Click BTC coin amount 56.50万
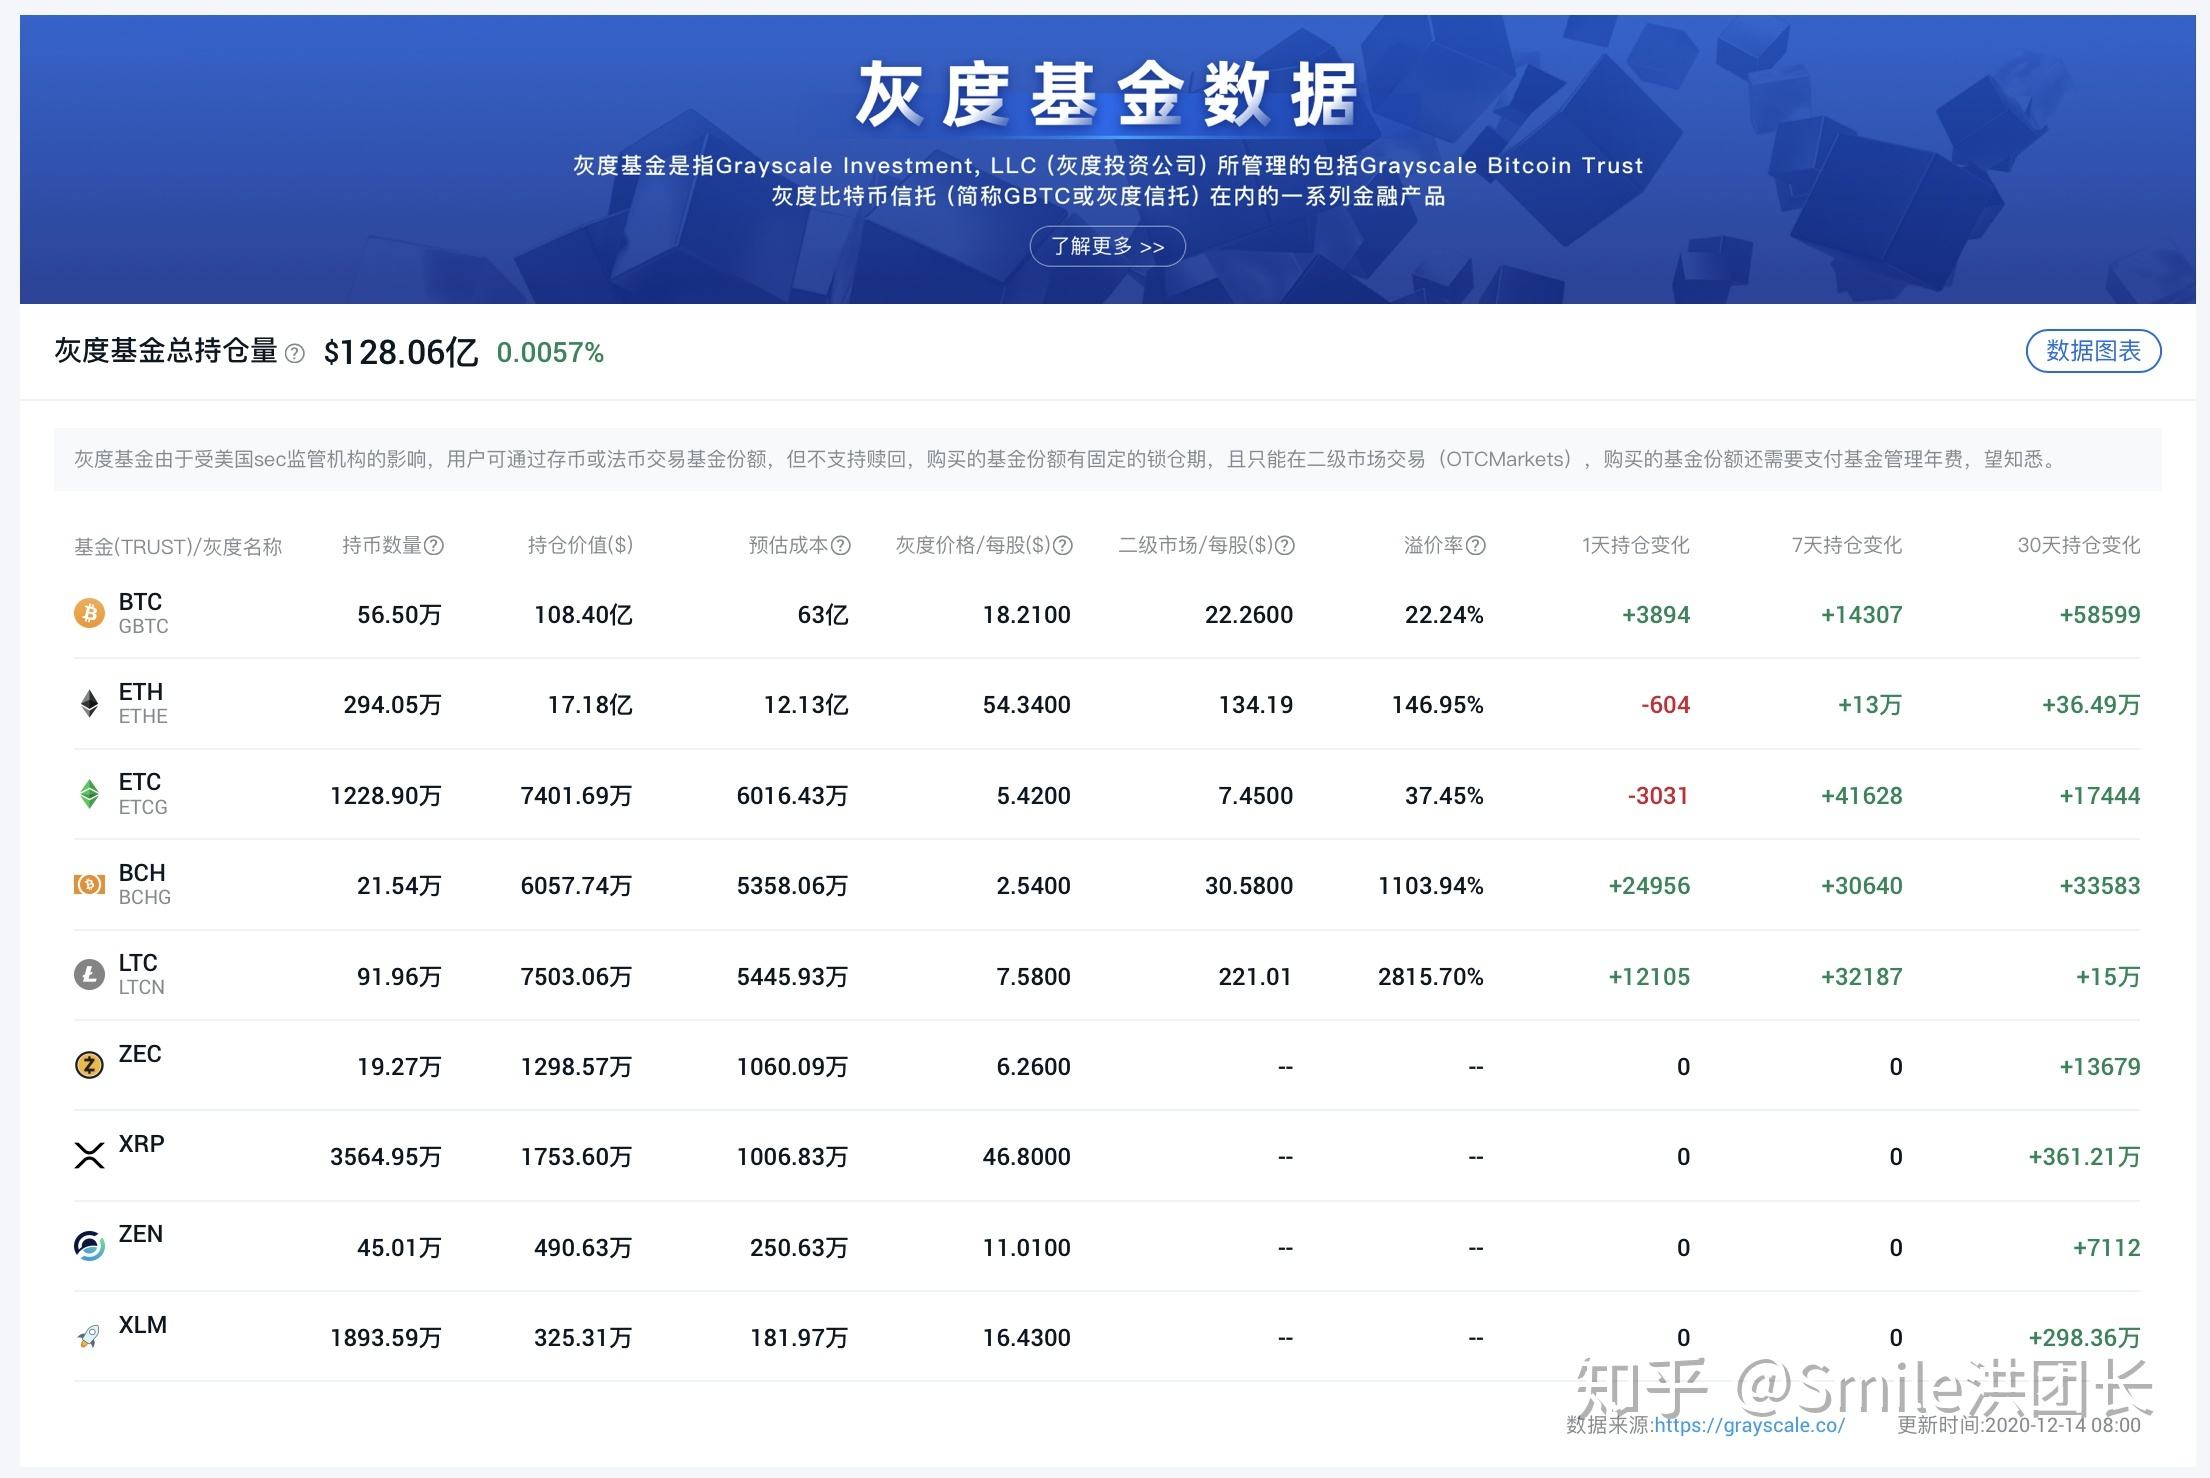Screen dimensions: 2210x1478 tap(399, 615)
